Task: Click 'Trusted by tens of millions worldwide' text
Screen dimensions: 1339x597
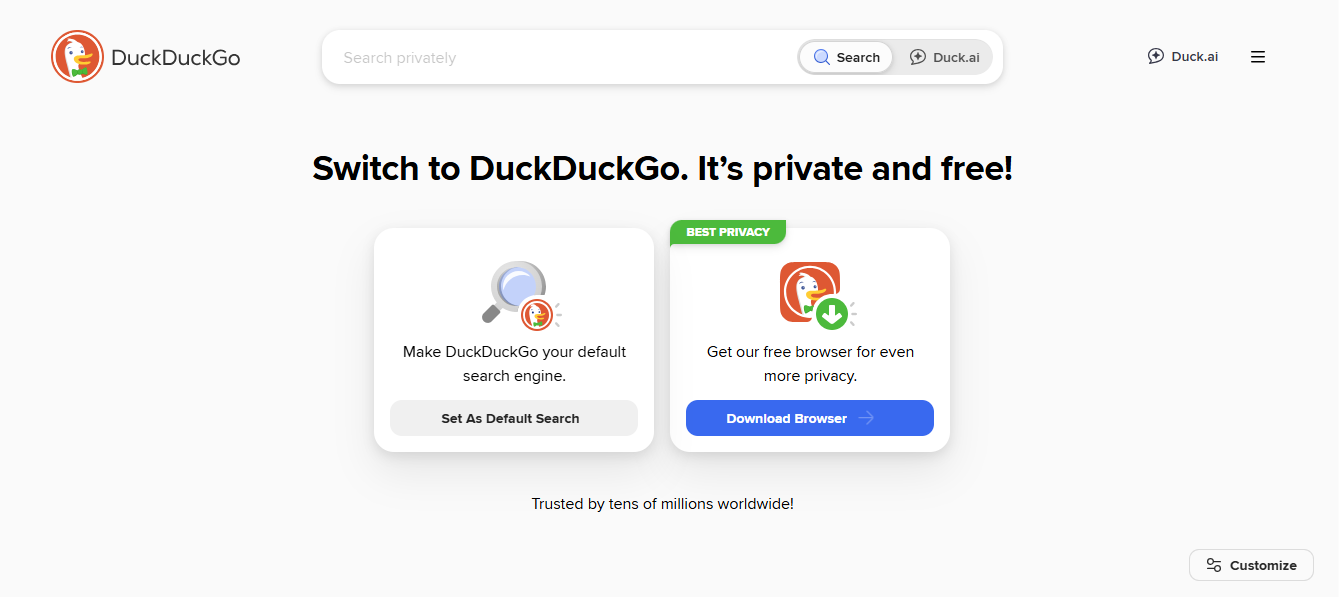Action: coord(662,504)
